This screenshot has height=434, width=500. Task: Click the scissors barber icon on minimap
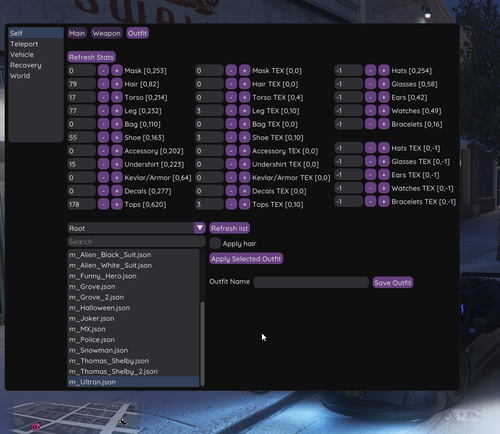click(x=122, y=422)
